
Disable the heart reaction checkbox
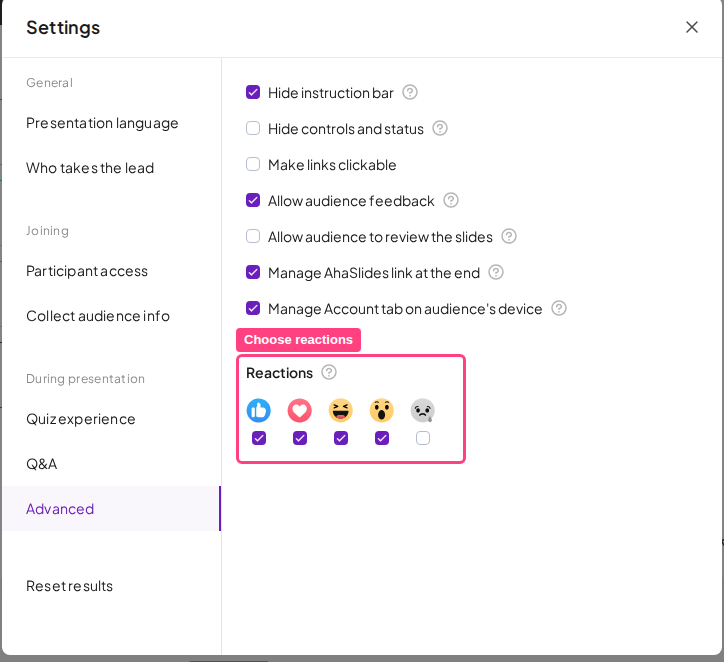(x=300, y=438)
